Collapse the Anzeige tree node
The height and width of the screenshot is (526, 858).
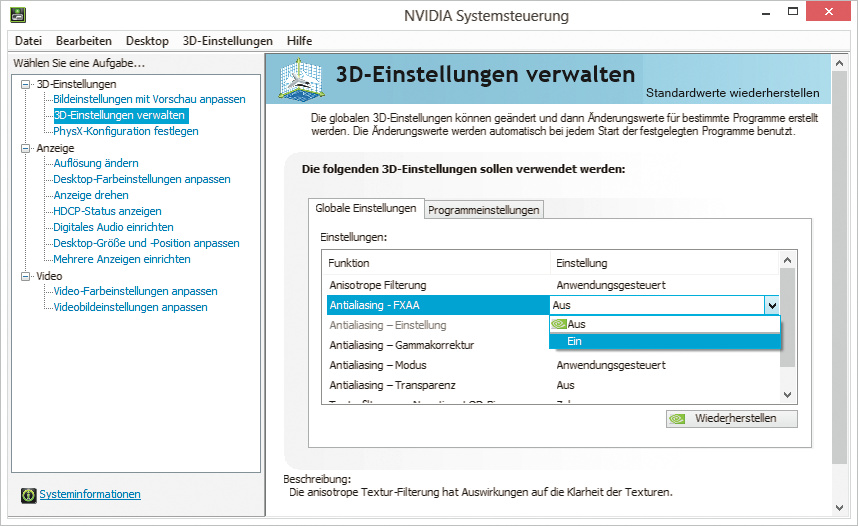(x=25, y=148)
